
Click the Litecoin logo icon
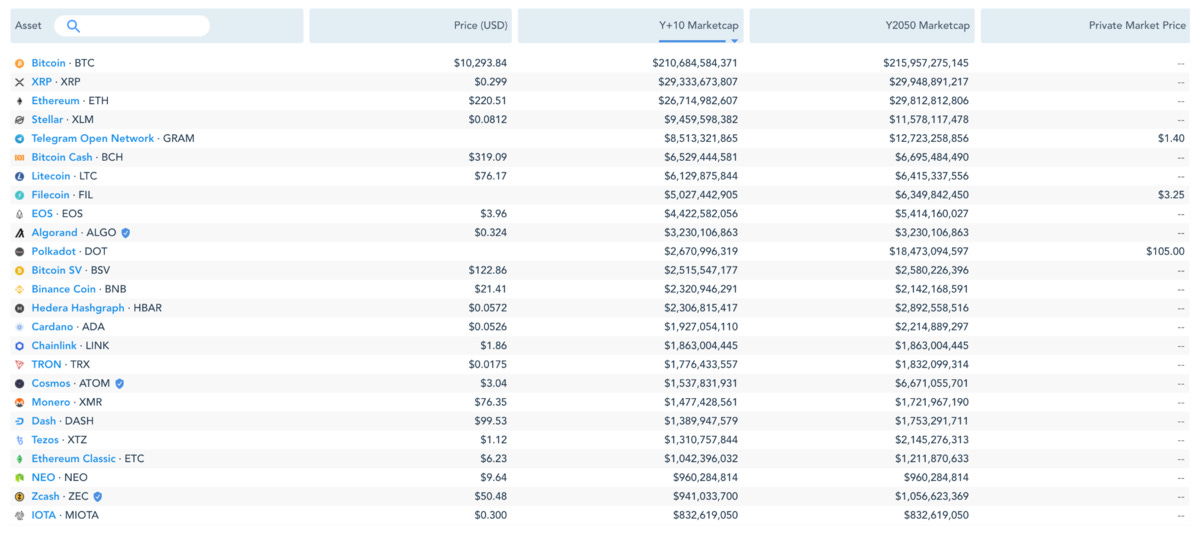[19, 176]
